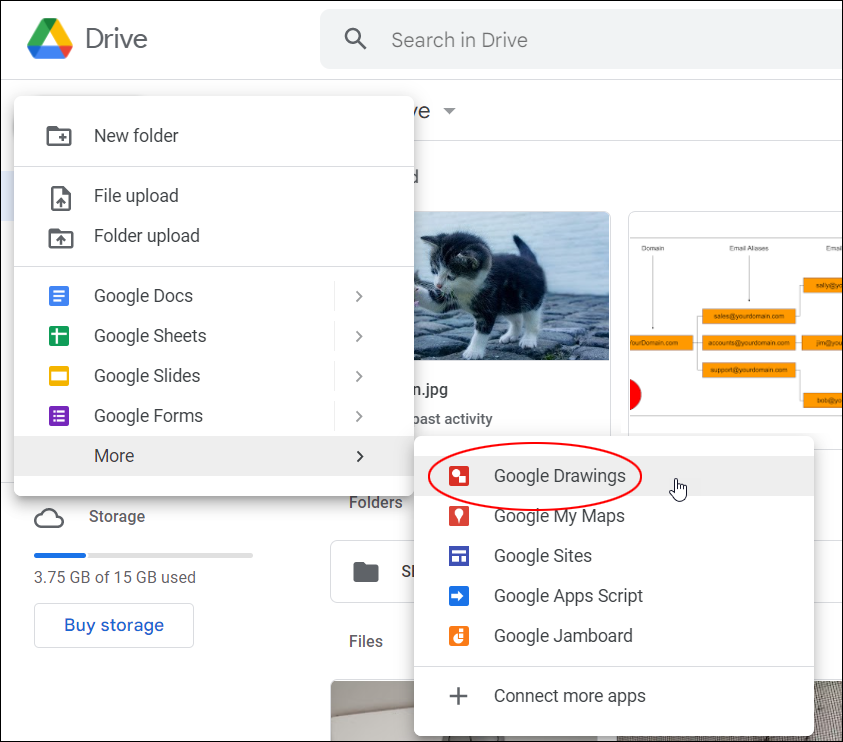This screenshot has height=742, width=843.
Task: Click the search magnifier icon
Action: coord(355,39)
